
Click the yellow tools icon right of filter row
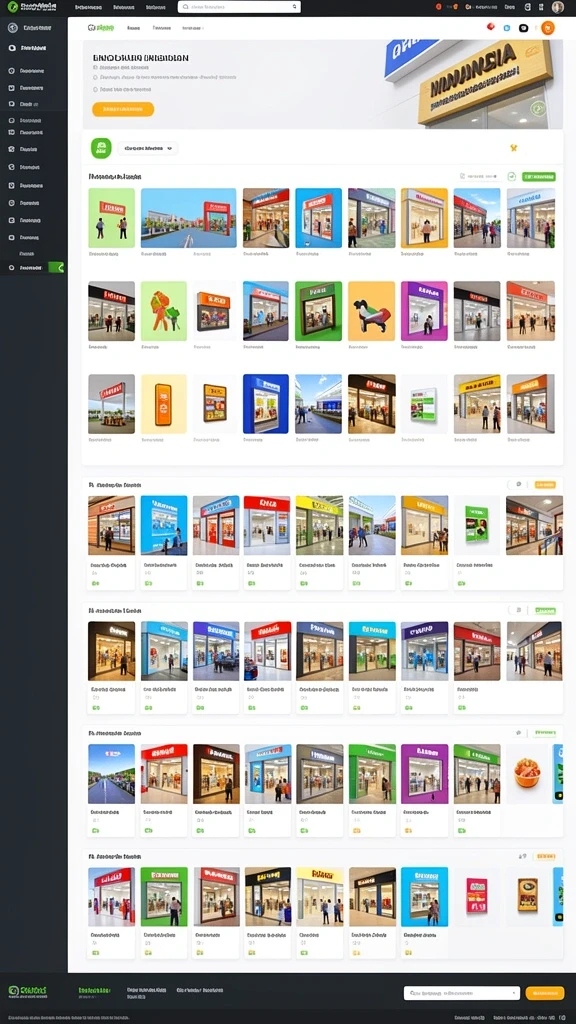click(x=513, y=148)
